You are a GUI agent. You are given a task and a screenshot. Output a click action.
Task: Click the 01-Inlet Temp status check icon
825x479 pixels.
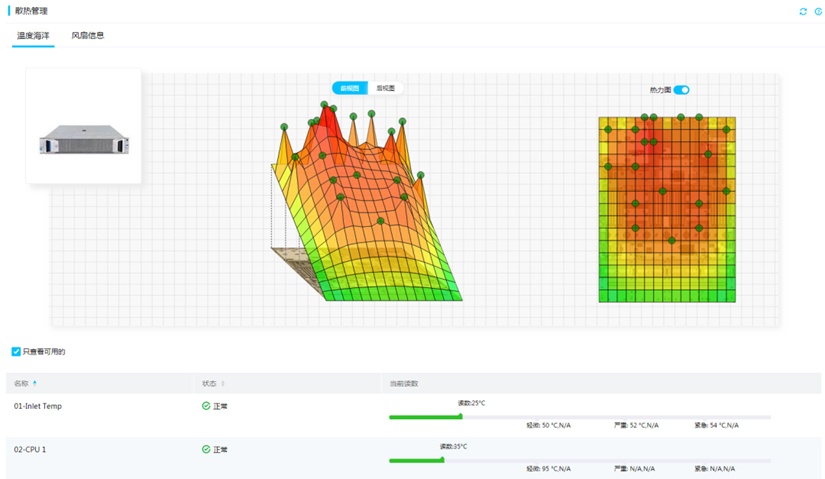[x=206, y=407]
